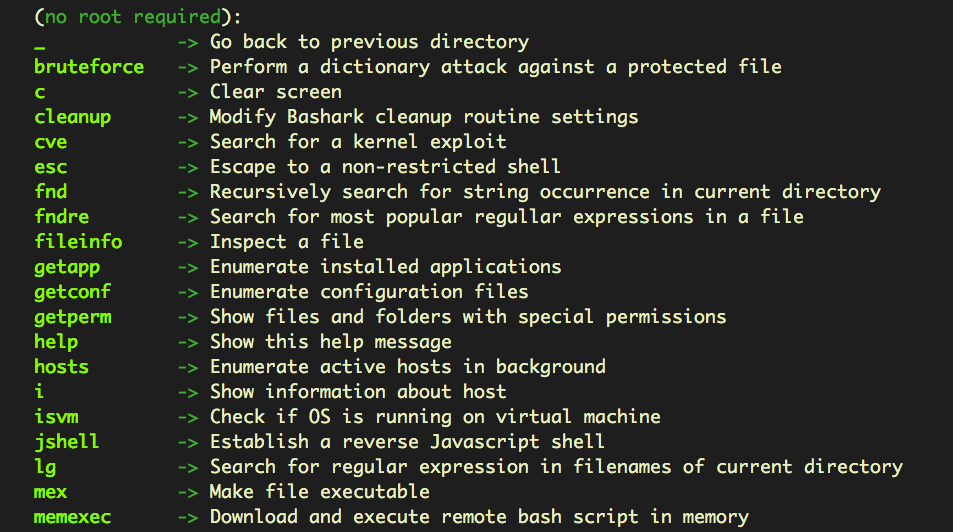Click the 'fndre' command text
This screenshot has height=532, width=953.
click(x=64, y=217)
